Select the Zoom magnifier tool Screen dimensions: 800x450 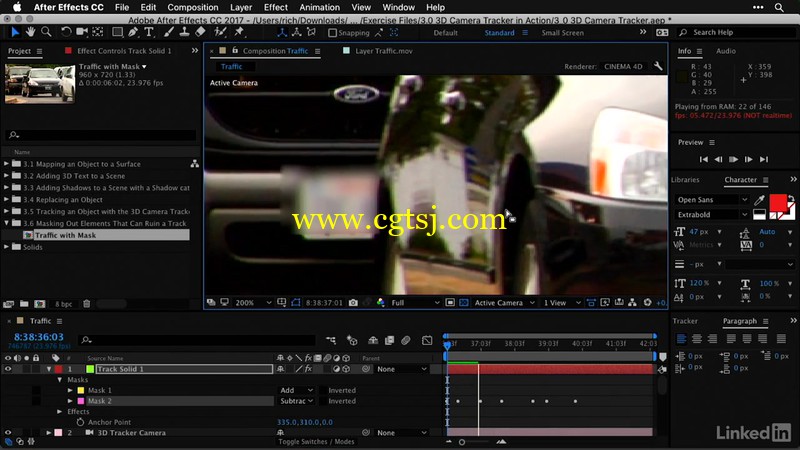[x=46, y=32]
